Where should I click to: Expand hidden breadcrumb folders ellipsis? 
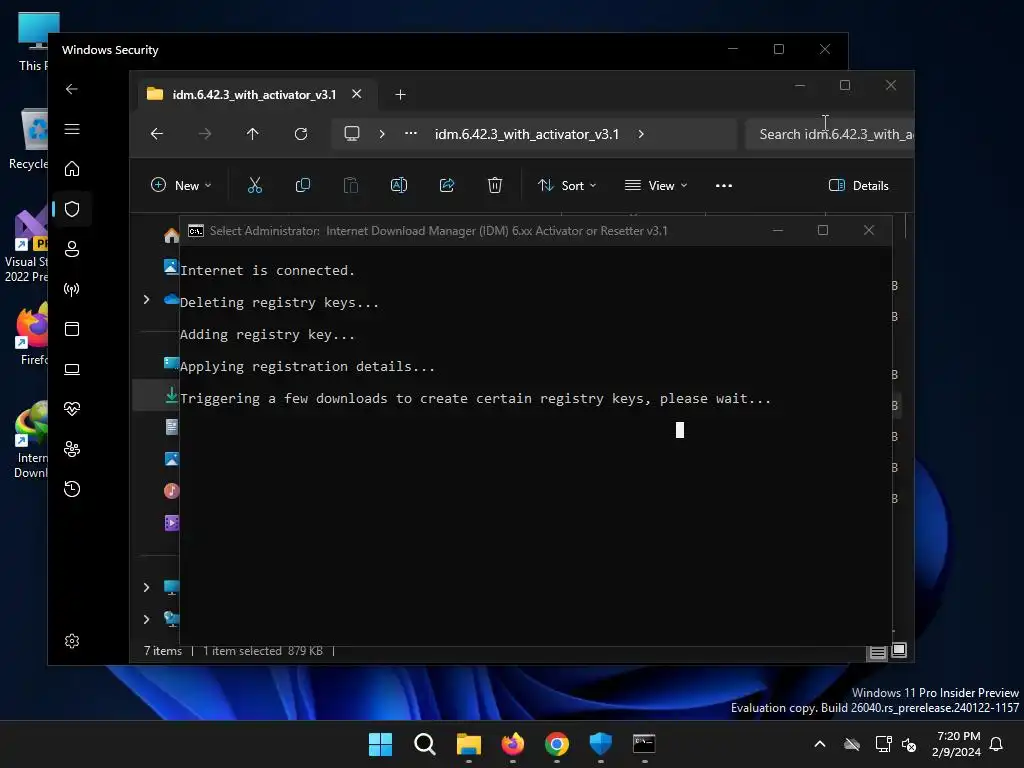pyautogui.click(x=411, y=133)
